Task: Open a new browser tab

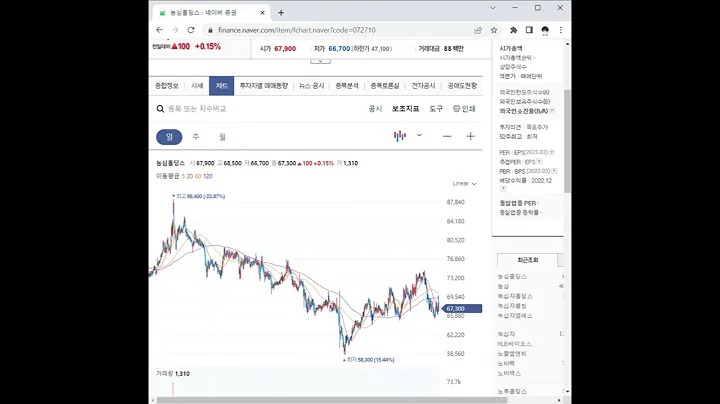Action: tap(281, 13)
